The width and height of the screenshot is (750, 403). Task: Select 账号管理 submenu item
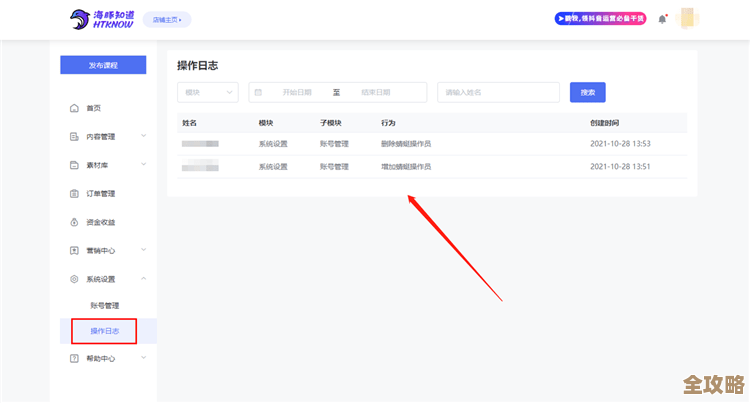[x=105, y=305]
